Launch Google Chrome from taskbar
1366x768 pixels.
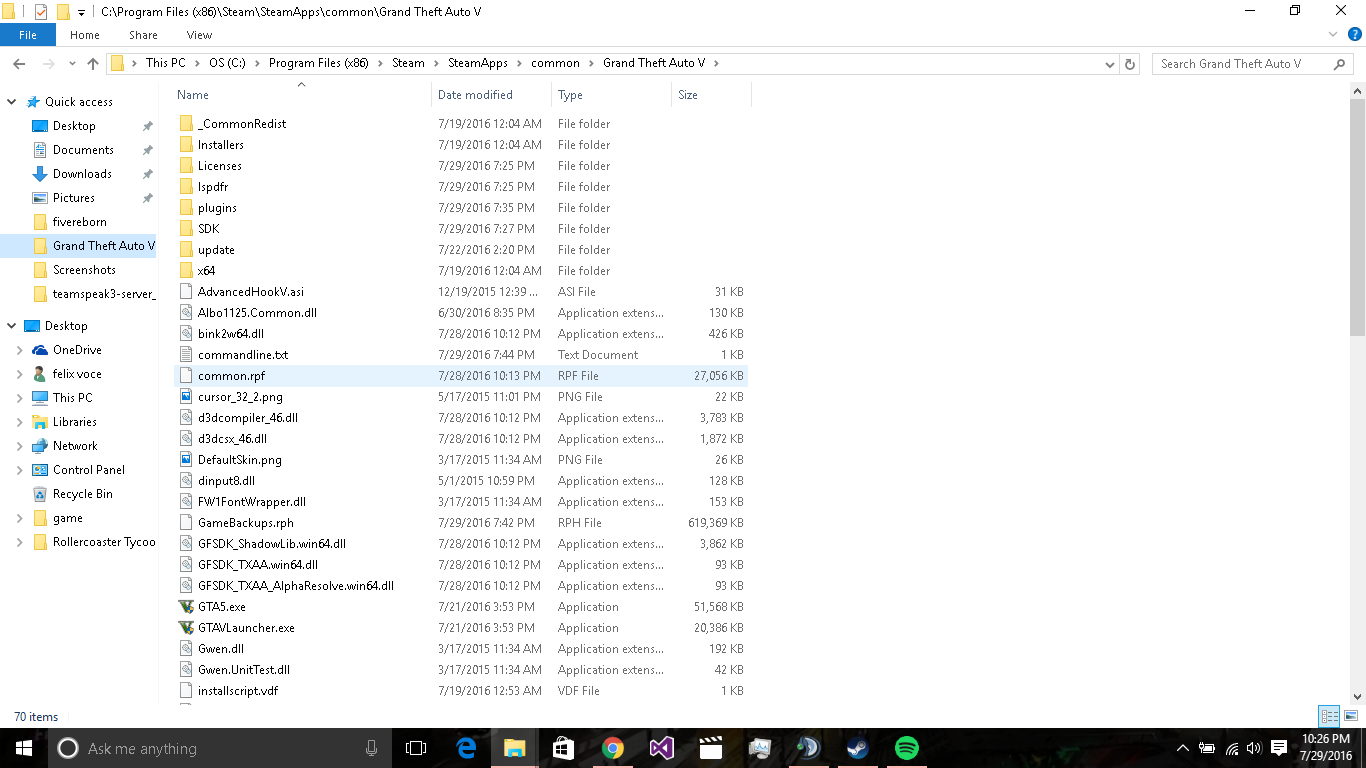[613, 748]
